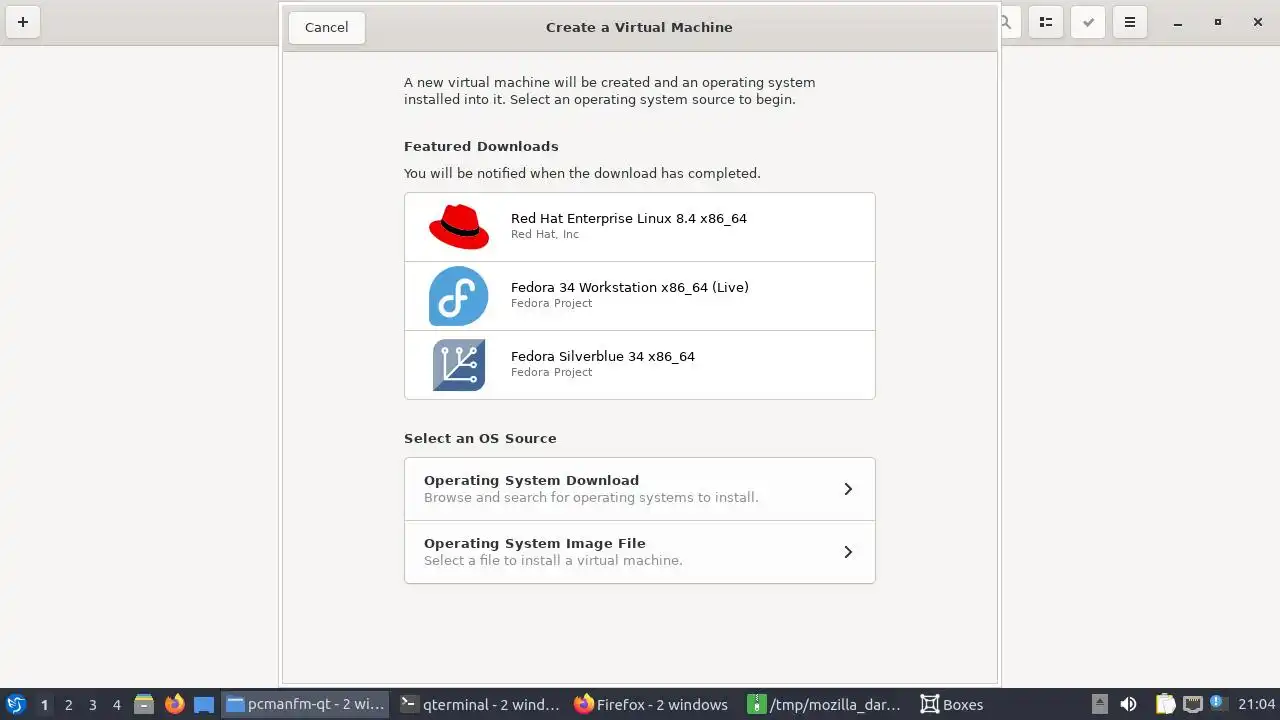Cancel the Create a Virtual Machine dialog
Viewport: 1280px width, 720px height.
click(x=326, y=27)
